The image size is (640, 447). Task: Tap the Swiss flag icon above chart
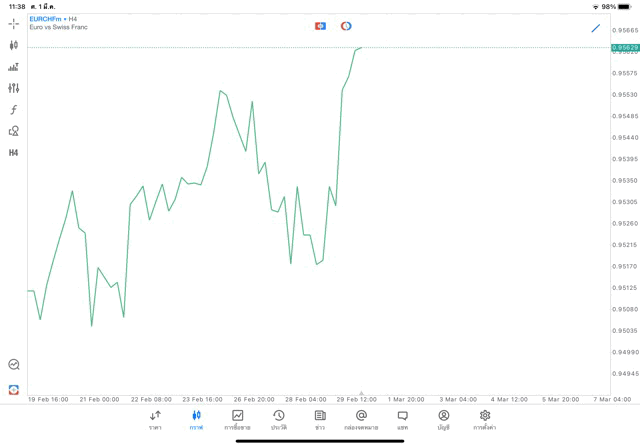[x=320, y=26]
